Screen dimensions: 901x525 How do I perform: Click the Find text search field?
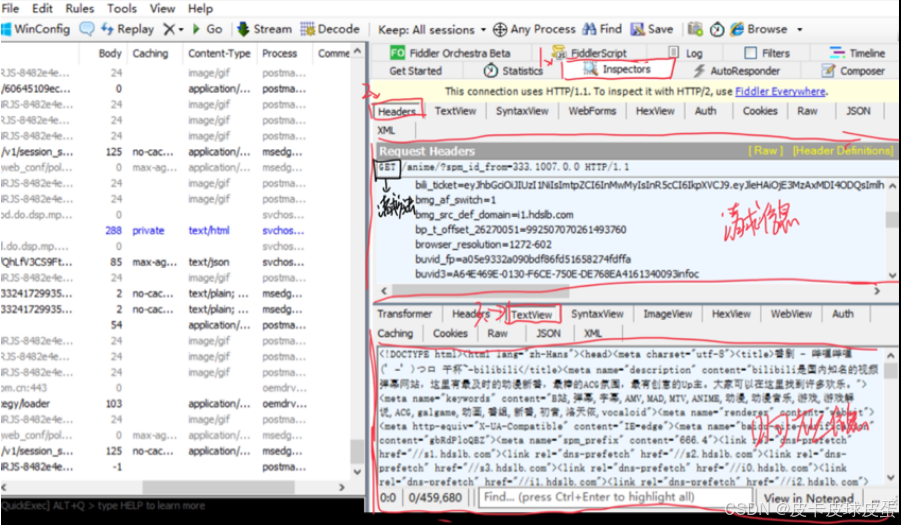point(615,497)
